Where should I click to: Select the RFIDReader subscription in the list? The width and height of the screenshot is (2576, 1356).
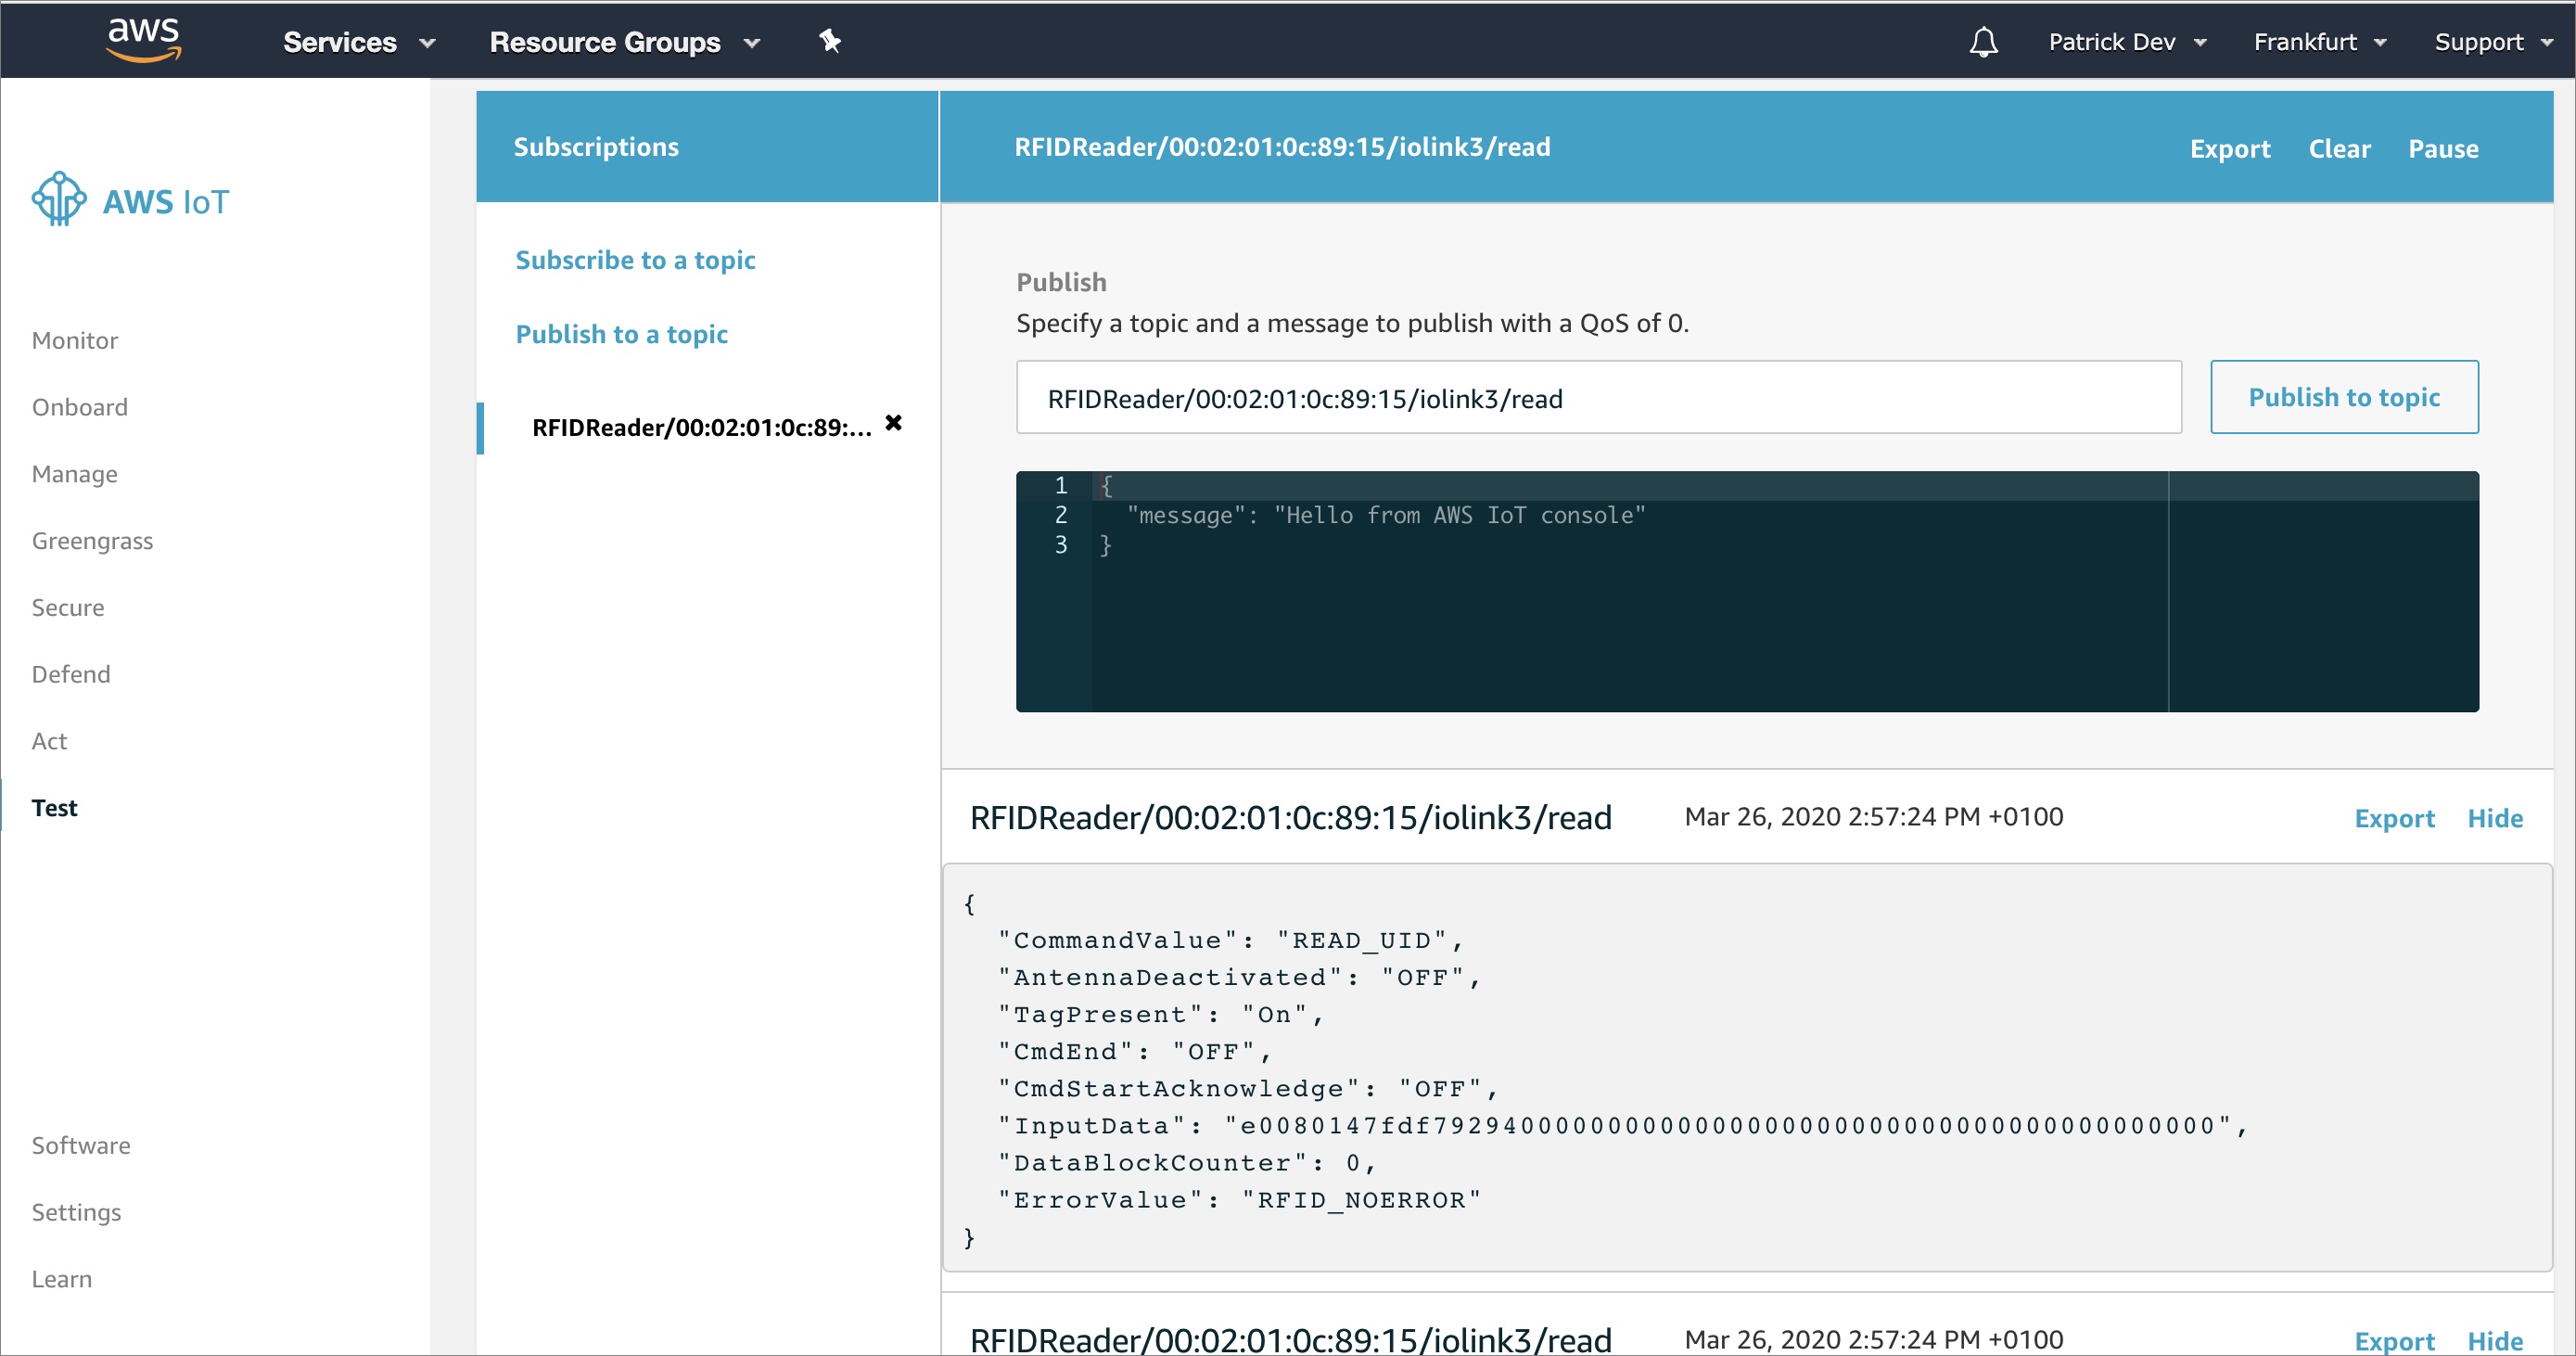(x=702, y=428)
